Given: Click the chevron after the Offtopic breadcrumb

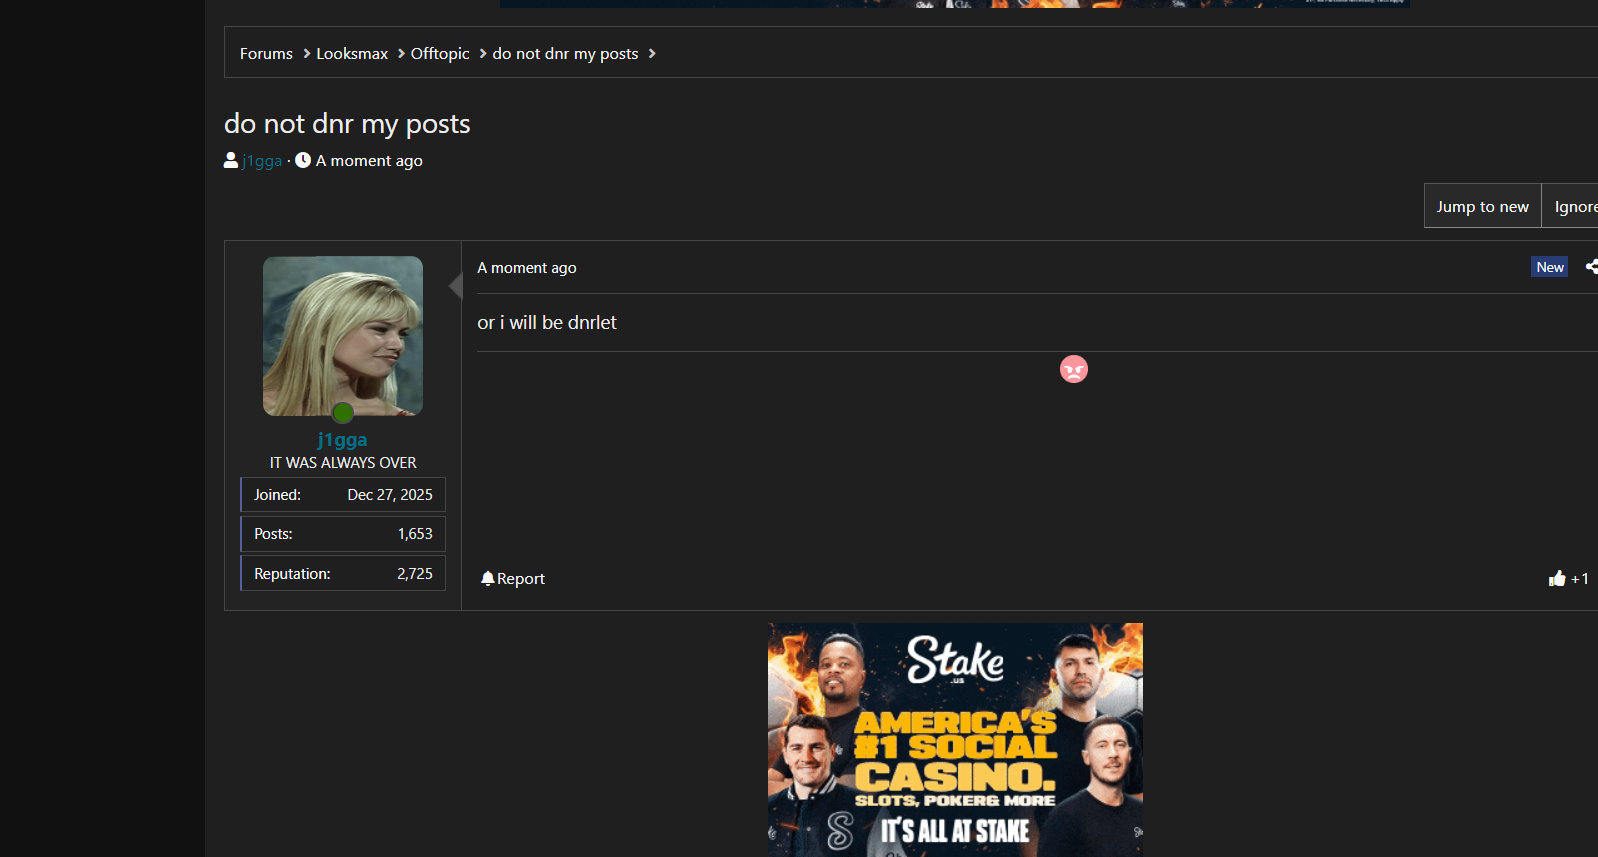Looking at the screenshot, I should [483, 53].
